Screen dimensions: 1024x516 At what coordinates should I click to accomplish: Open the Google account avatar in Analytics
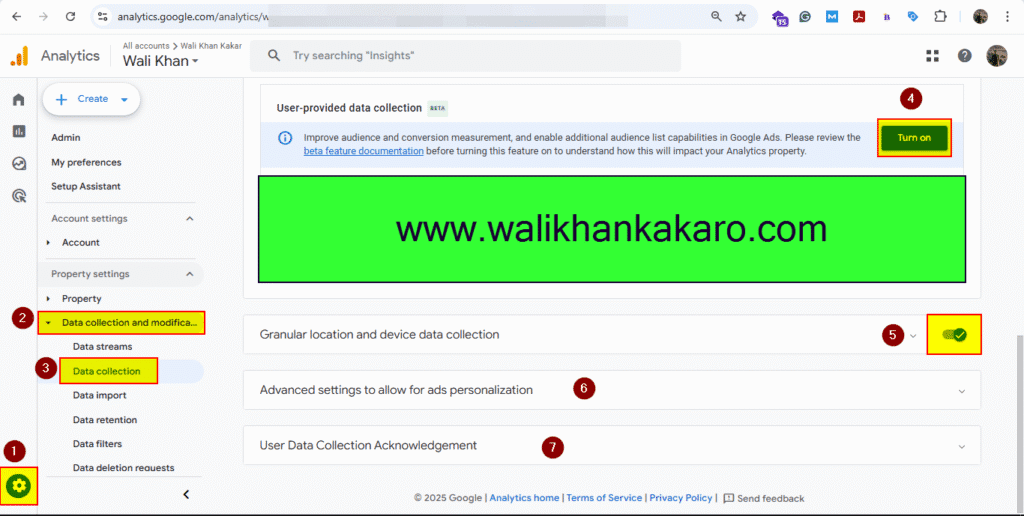[997, 56]
